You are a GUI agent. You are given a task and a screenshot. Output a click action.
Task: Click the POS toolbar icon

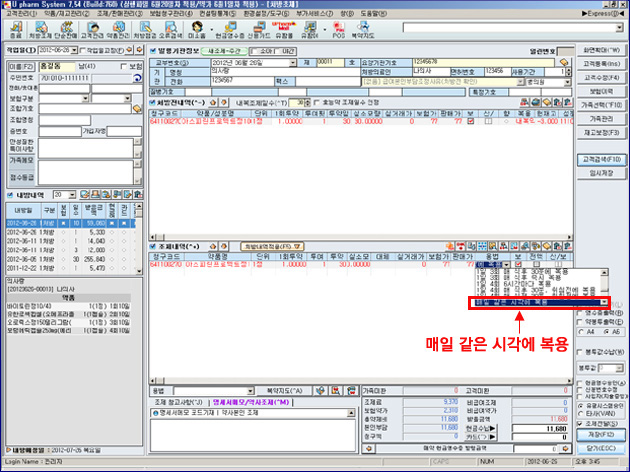tap(339, 30)
